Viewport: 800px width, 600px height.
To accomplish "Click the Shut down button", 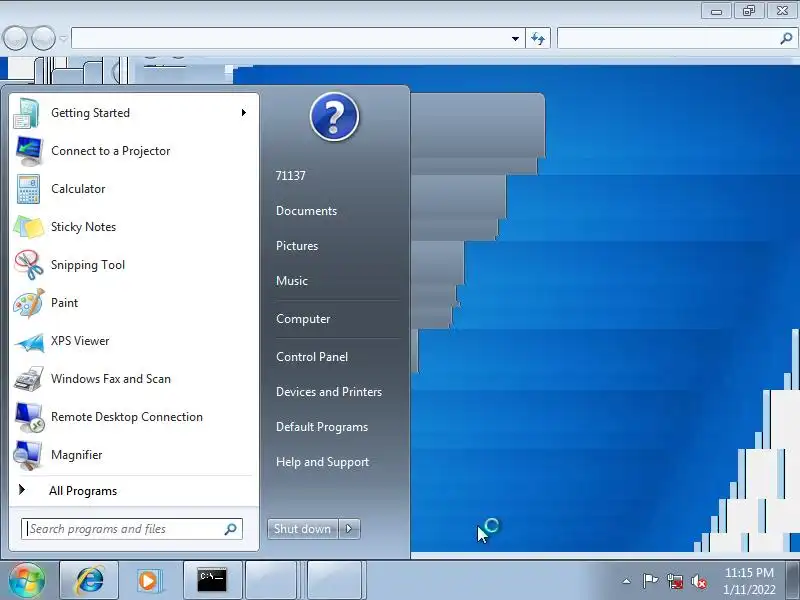I will point(303,529).
